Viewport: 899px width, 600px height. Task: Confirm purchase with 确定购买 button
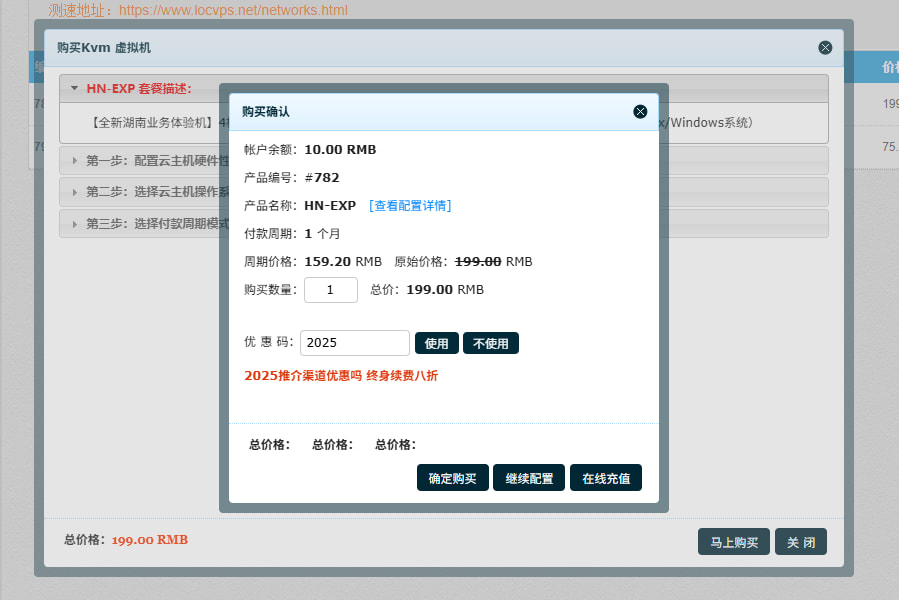point(452,477)
